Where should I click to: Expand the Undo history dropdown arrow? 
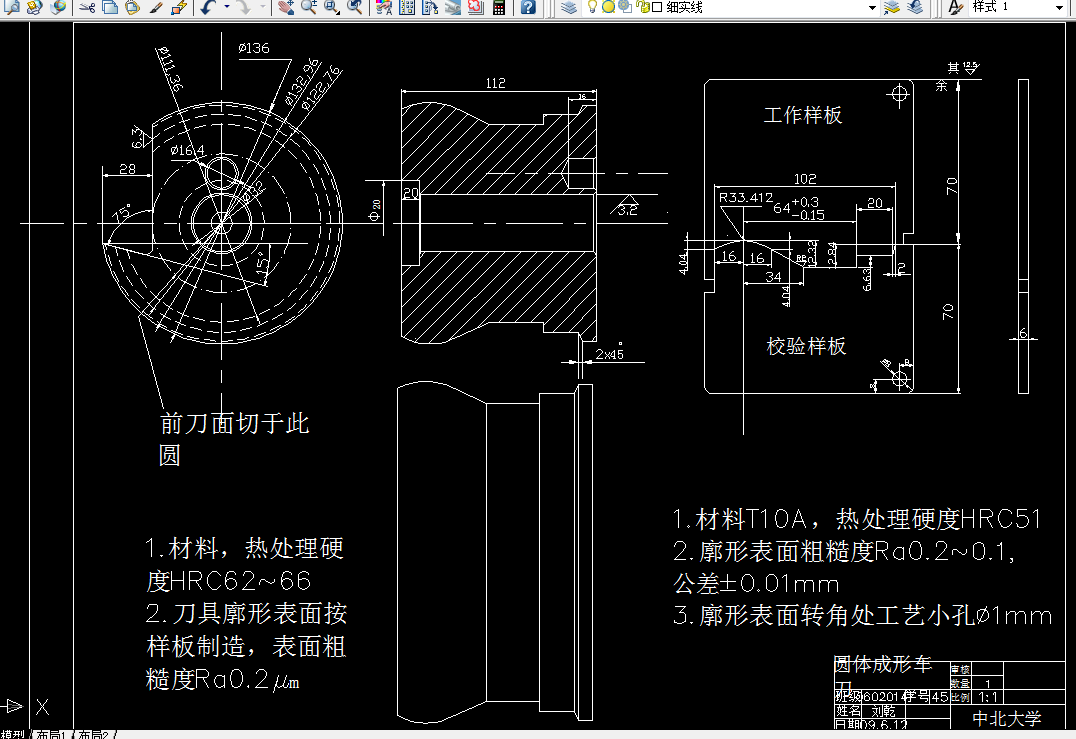225,8
